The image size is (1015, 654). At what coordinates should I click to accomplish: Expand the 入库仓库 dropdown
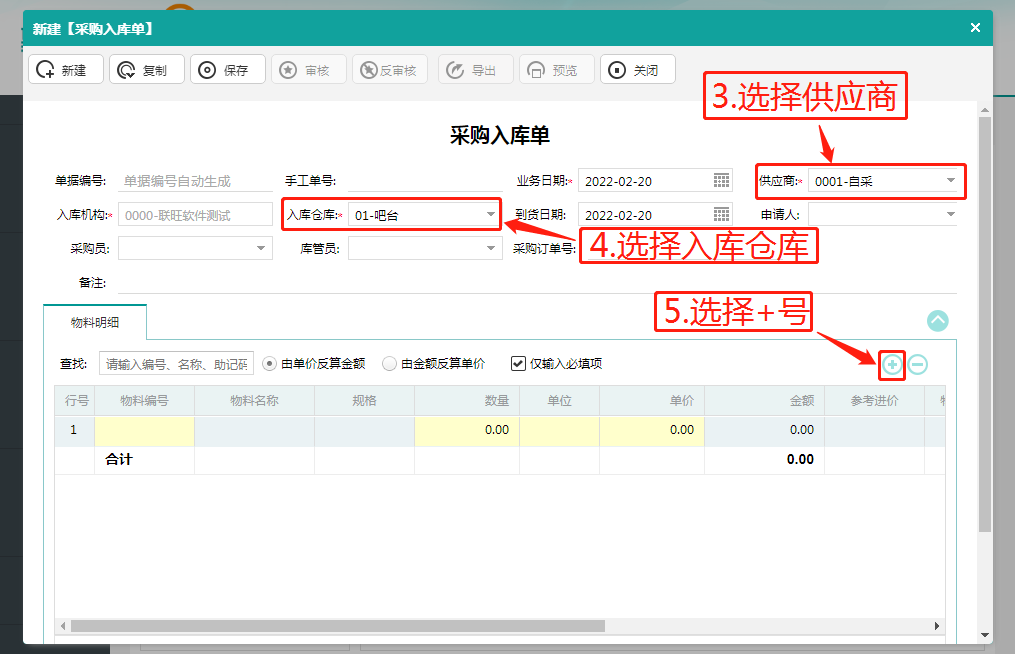tap(491, 214)
